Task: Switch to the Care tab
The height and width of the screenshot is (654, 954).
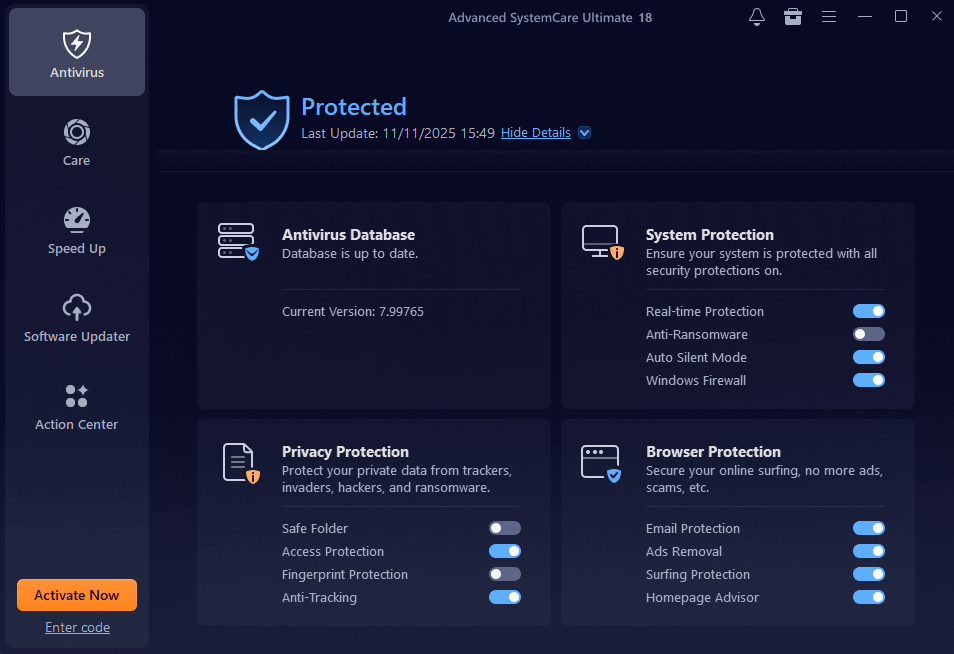Action: [77, 143]
